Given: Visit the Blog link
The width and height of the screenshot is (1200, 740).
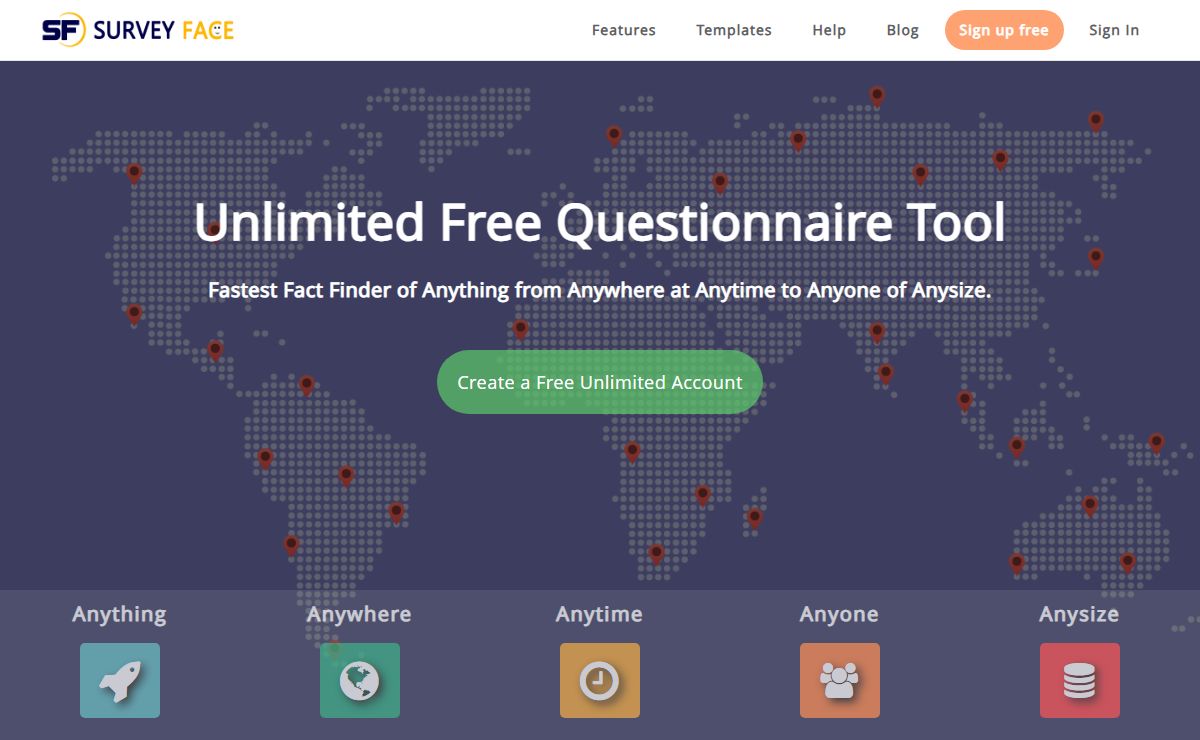Looking at the screenshot, I should (902, 30).
